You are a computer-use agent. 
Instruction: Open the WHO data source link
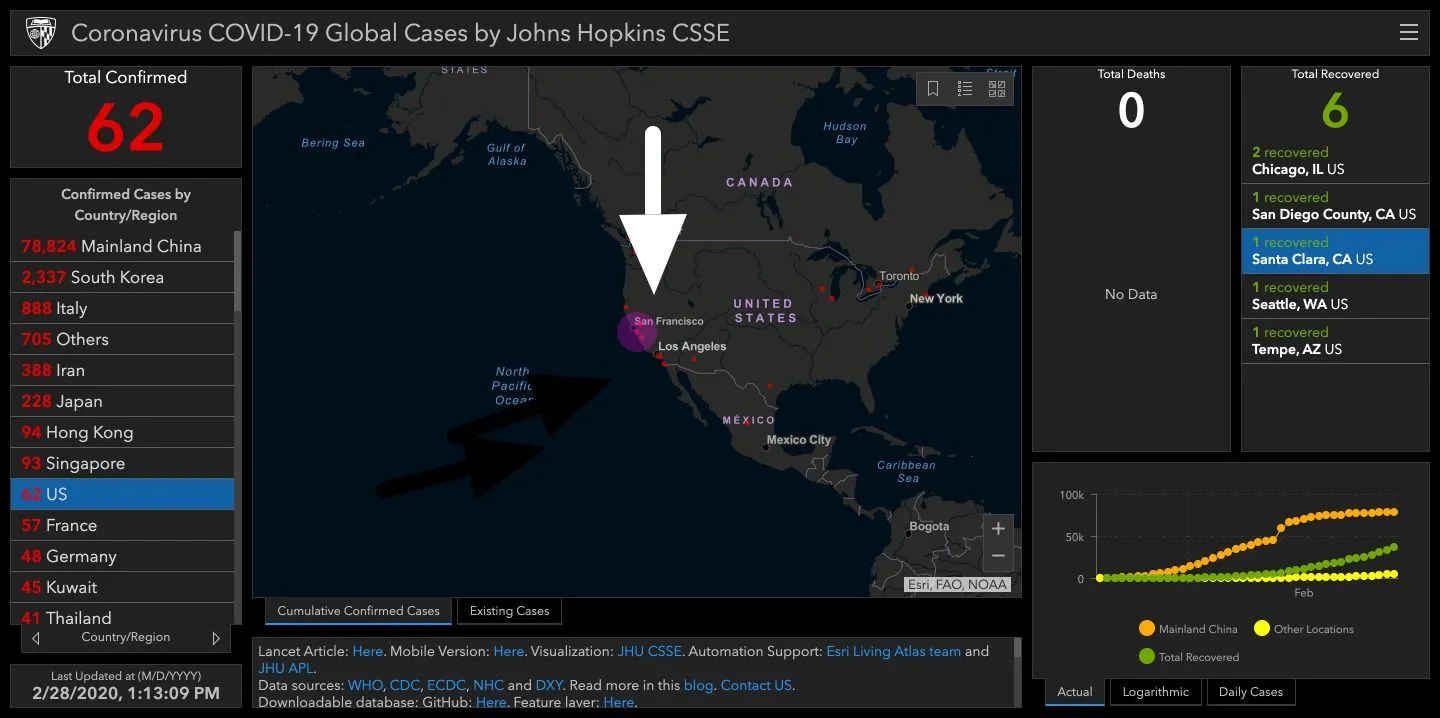coord(364,685)
